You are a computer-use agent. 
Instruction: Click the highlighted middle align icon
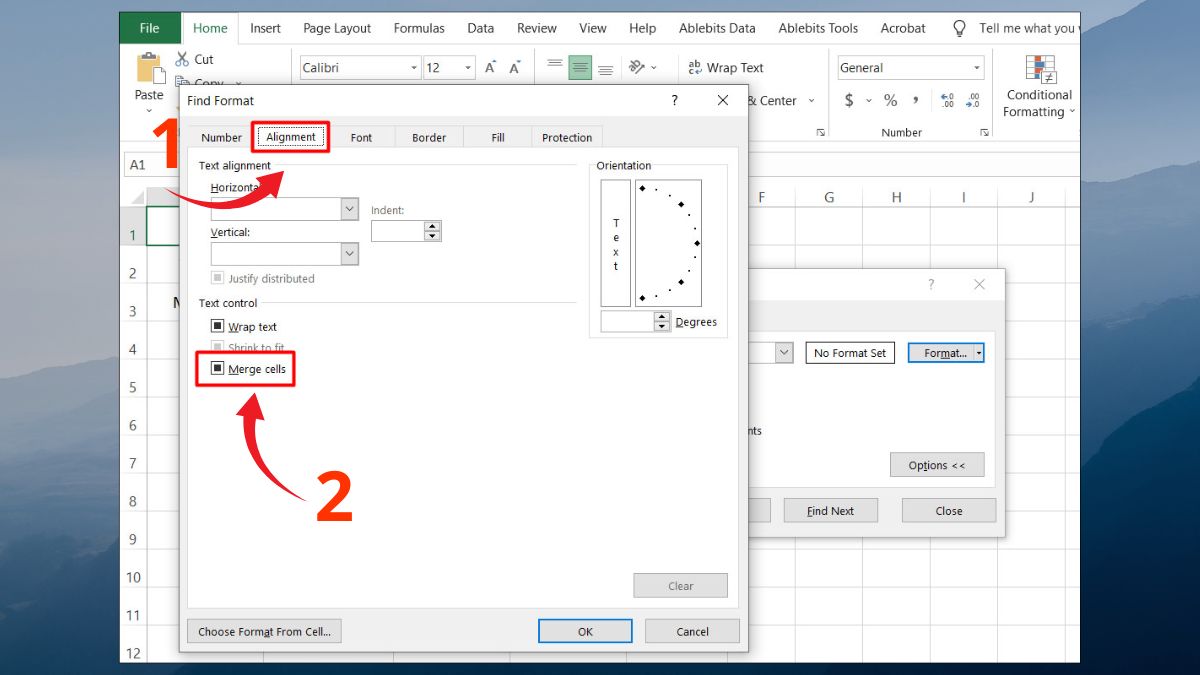[x=580, y=68]
